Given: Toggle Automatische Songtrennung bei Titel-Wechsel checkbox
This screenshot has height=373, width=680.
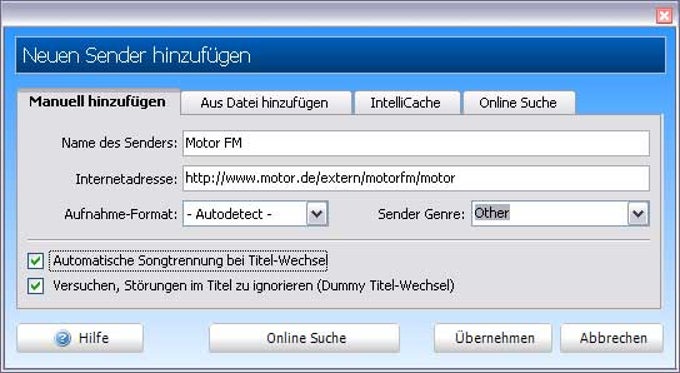Looking at the screenshot, I should tap(36, 261).
